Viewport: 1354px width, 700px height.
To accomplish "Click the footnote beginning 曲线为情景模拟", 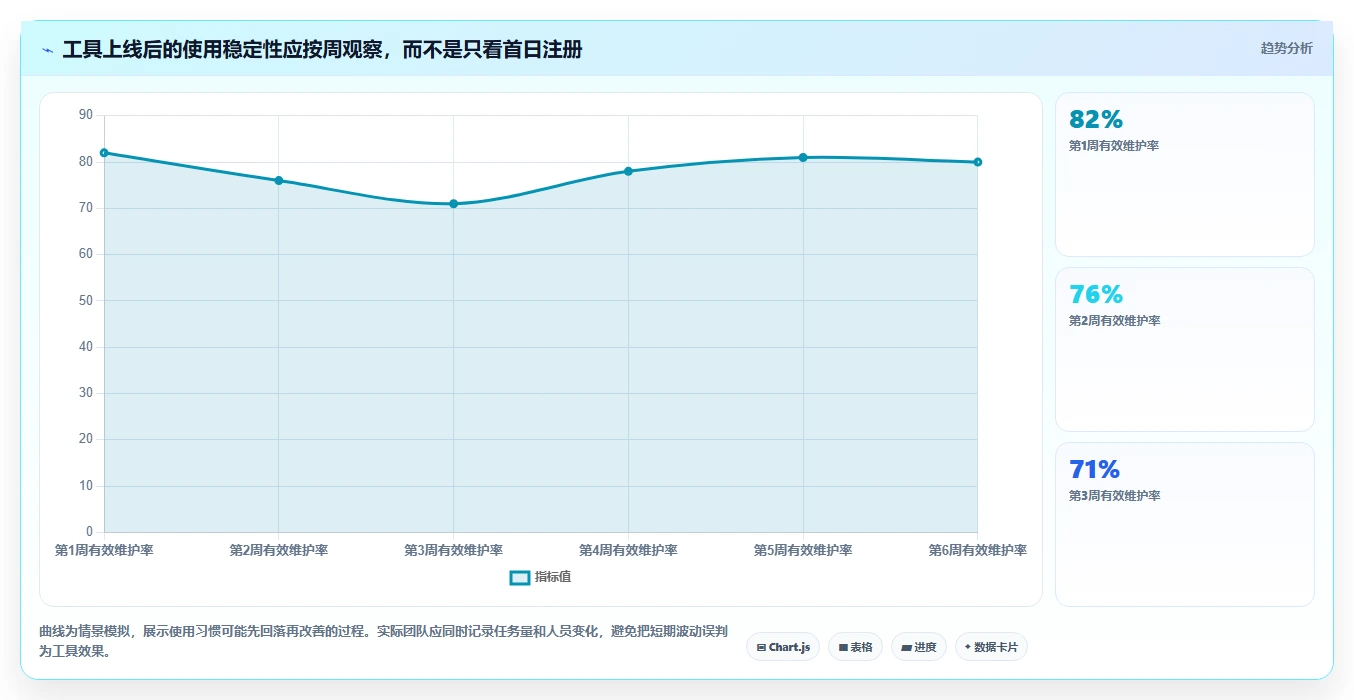I will coord(383,641).
